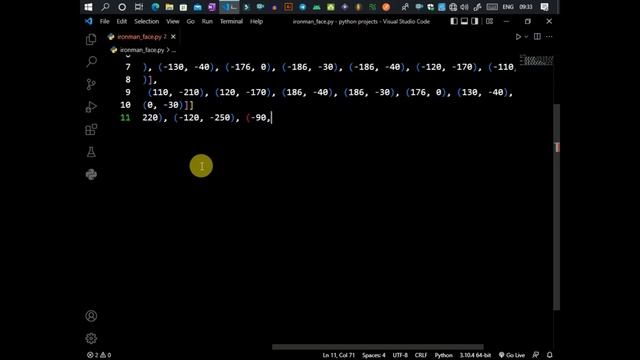Open Windows taskbar search
Image resolution: width=640 pixels, height=360 pixels.
click(105, 7)
